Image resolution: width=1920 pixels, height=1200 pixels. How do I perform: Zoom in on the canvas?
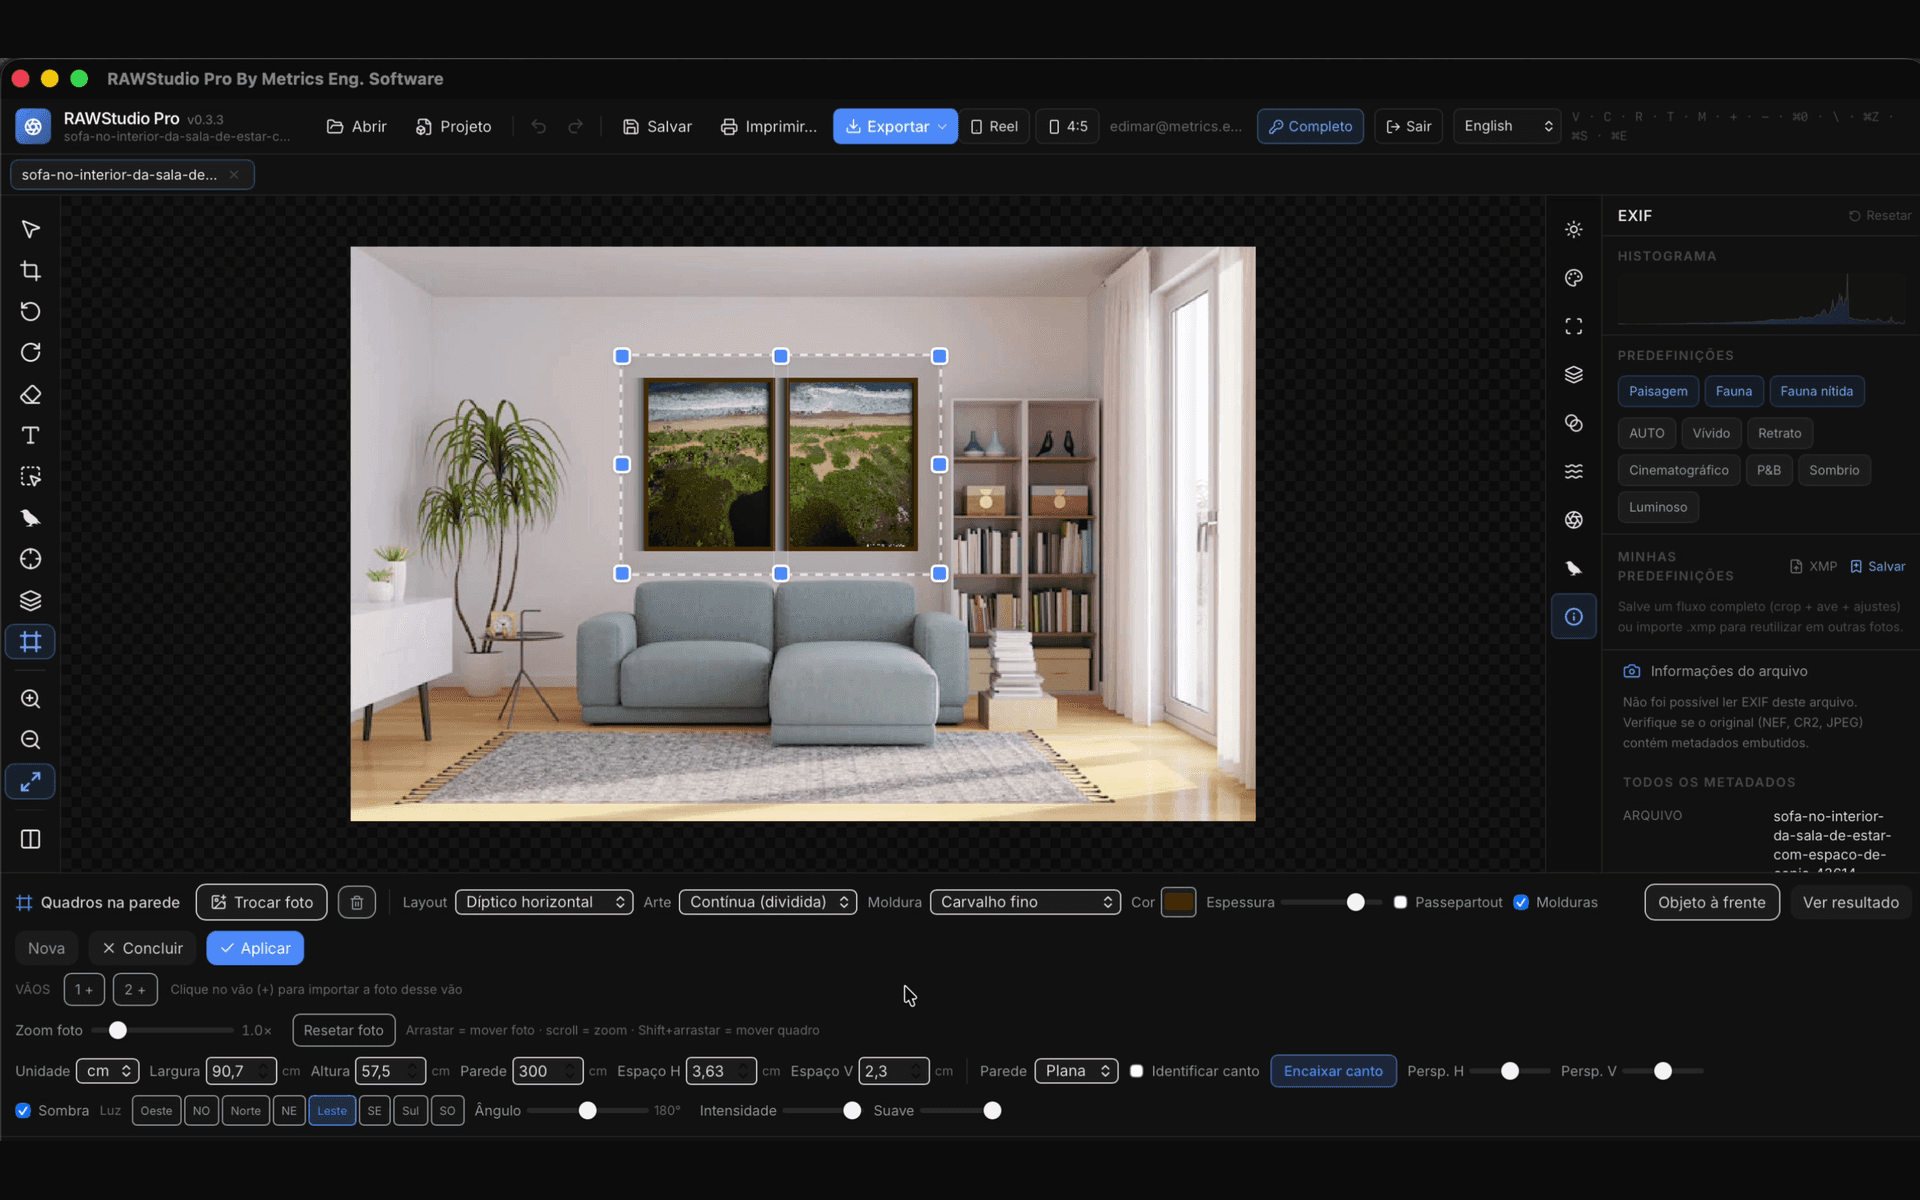(x=30, y=699)
